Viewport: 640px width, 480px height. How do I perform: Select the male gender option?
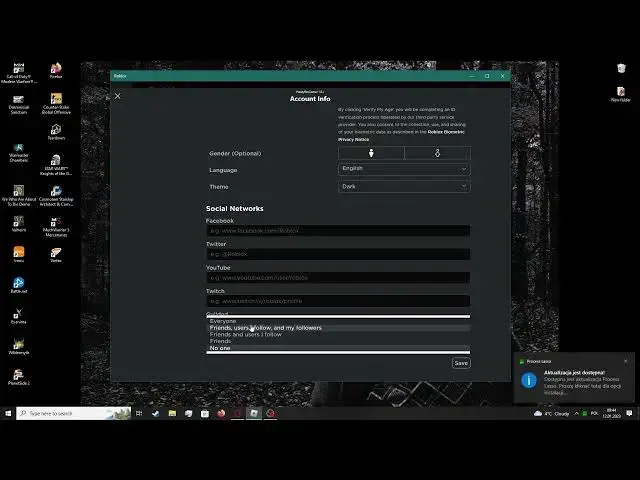point(371,153)
